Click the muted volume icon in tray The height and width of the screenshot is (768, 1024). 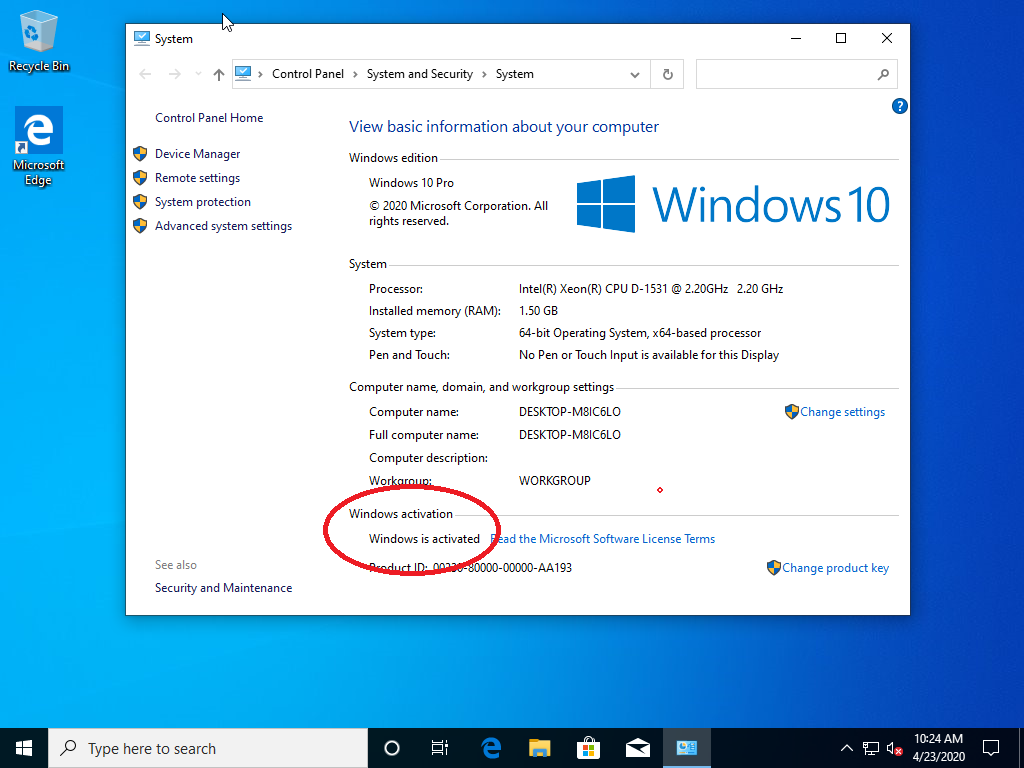coord(895,748)
